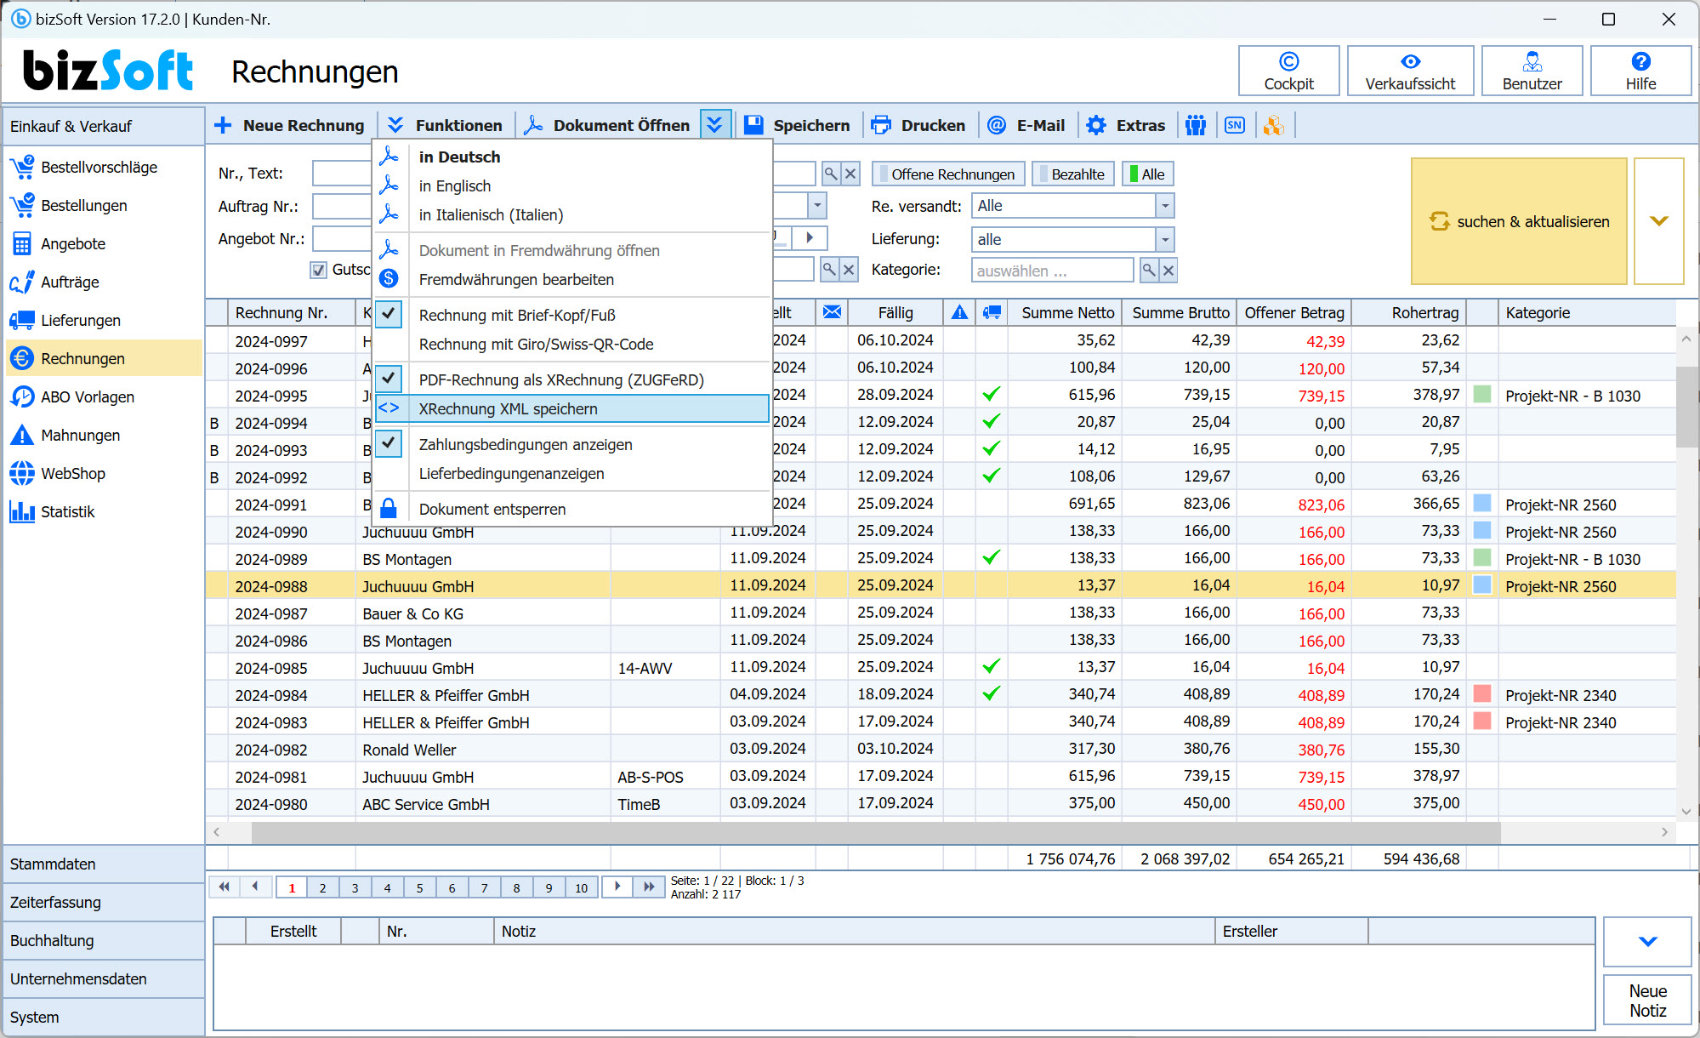Filter by Bezahlte invoices
Viewport: 1700px width, 1038px height.
pyautogui.click(x=1073, y=174)
